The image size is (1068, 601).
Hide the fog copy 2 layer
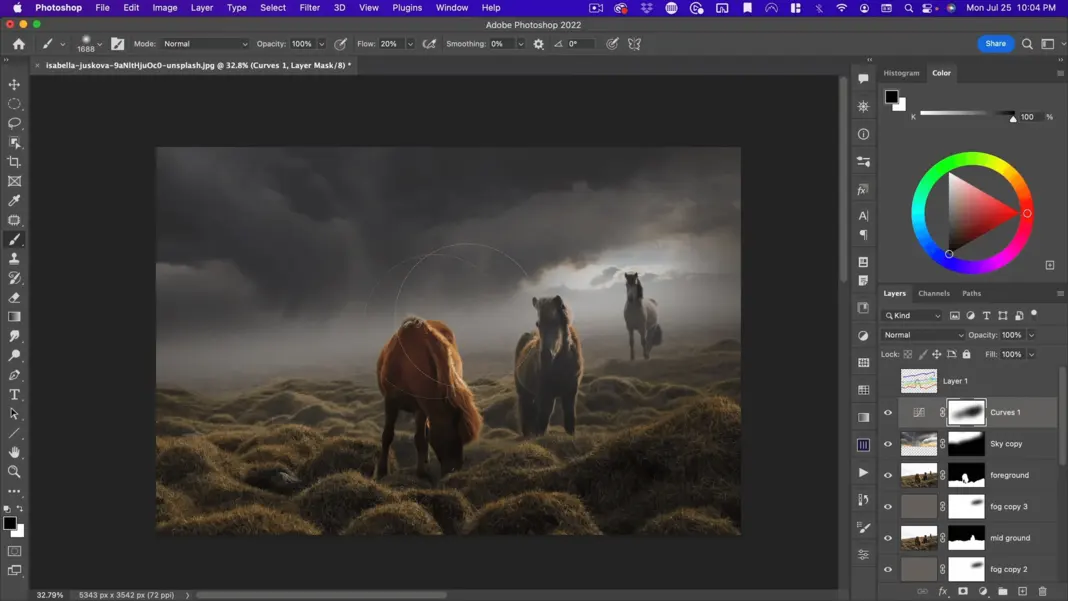click(888, 569)
